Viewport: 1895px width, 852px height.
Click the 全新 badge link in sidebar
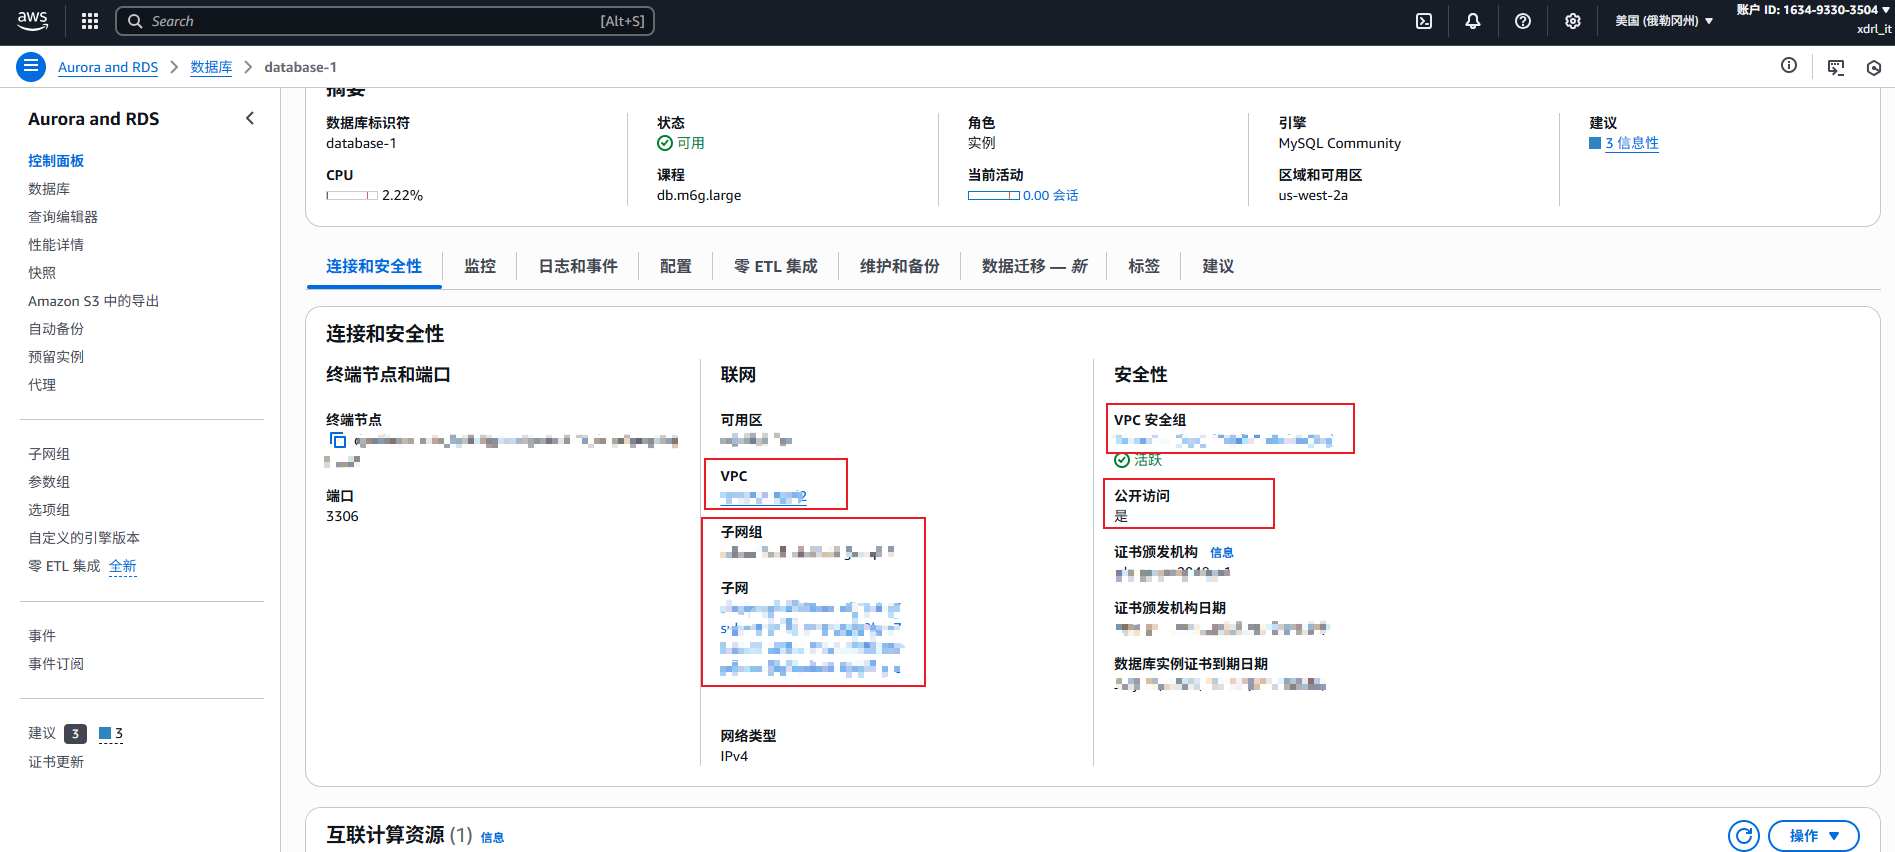[x=123, y=566]
